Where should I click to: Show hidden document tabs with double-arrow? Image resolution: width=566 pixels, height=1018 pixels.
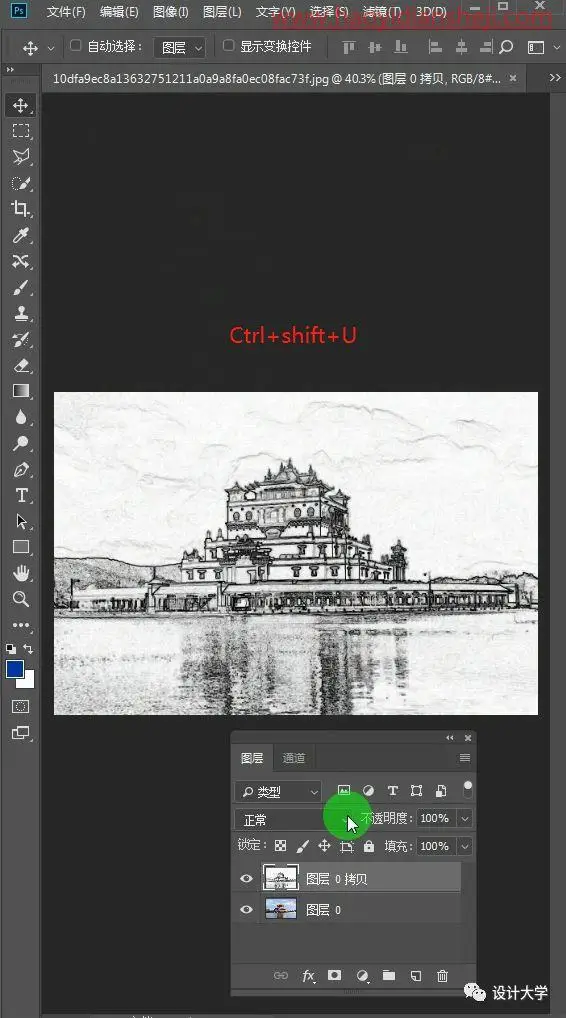[555, 77]
